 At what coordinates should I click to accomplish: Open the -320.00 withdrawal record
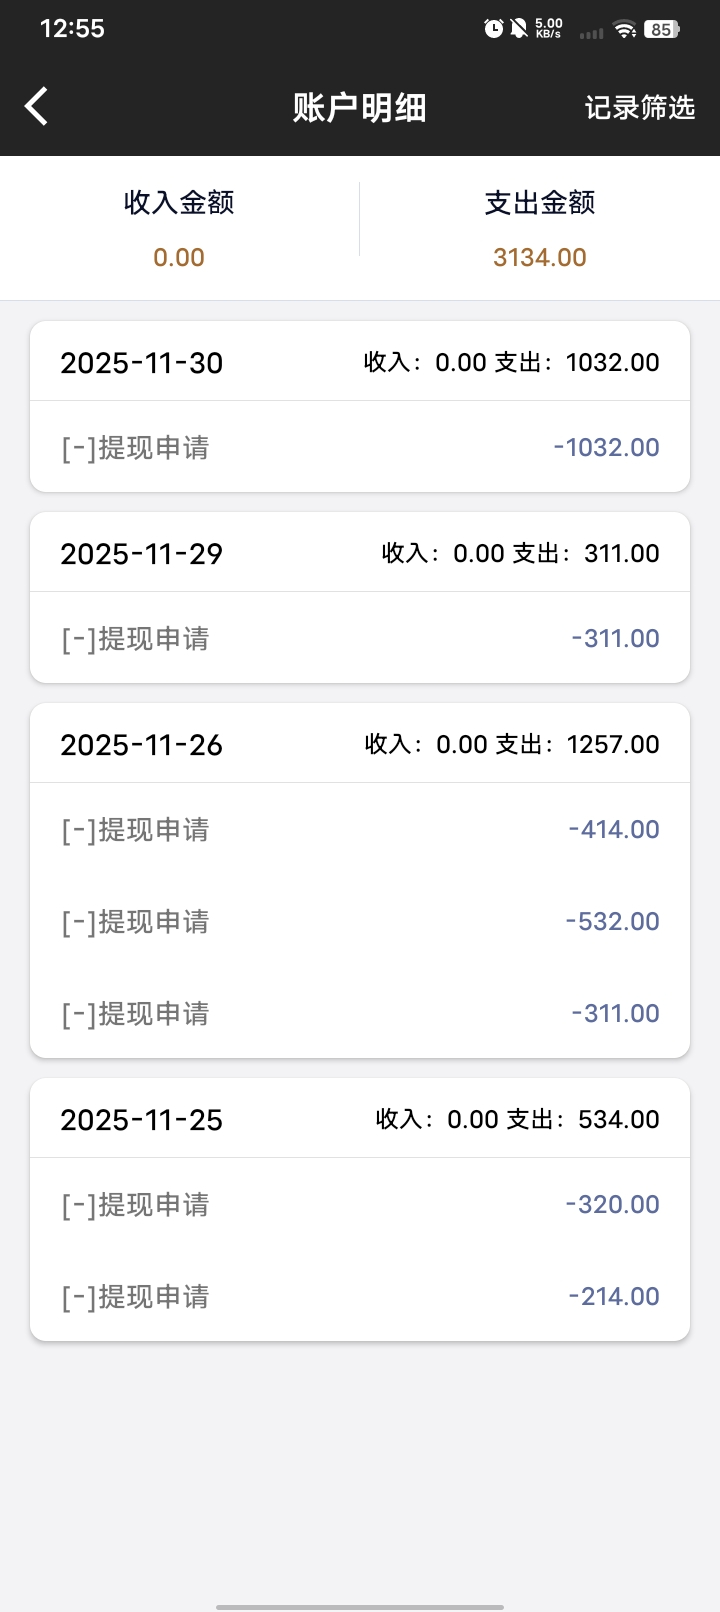coord(360,1204)
